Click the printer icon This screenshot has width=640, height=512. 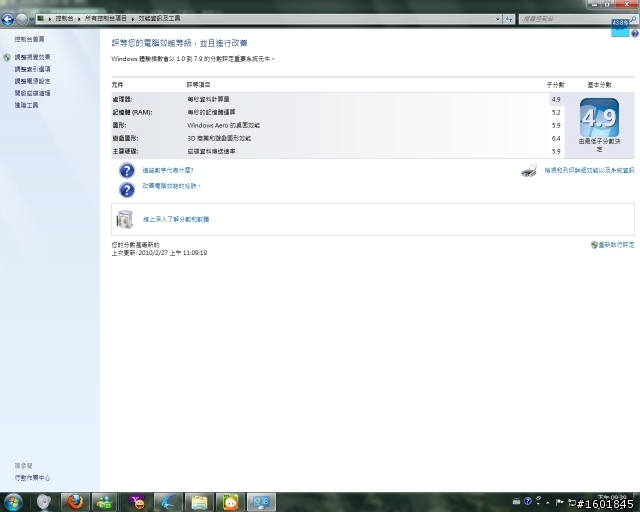[x=529, y=171]
